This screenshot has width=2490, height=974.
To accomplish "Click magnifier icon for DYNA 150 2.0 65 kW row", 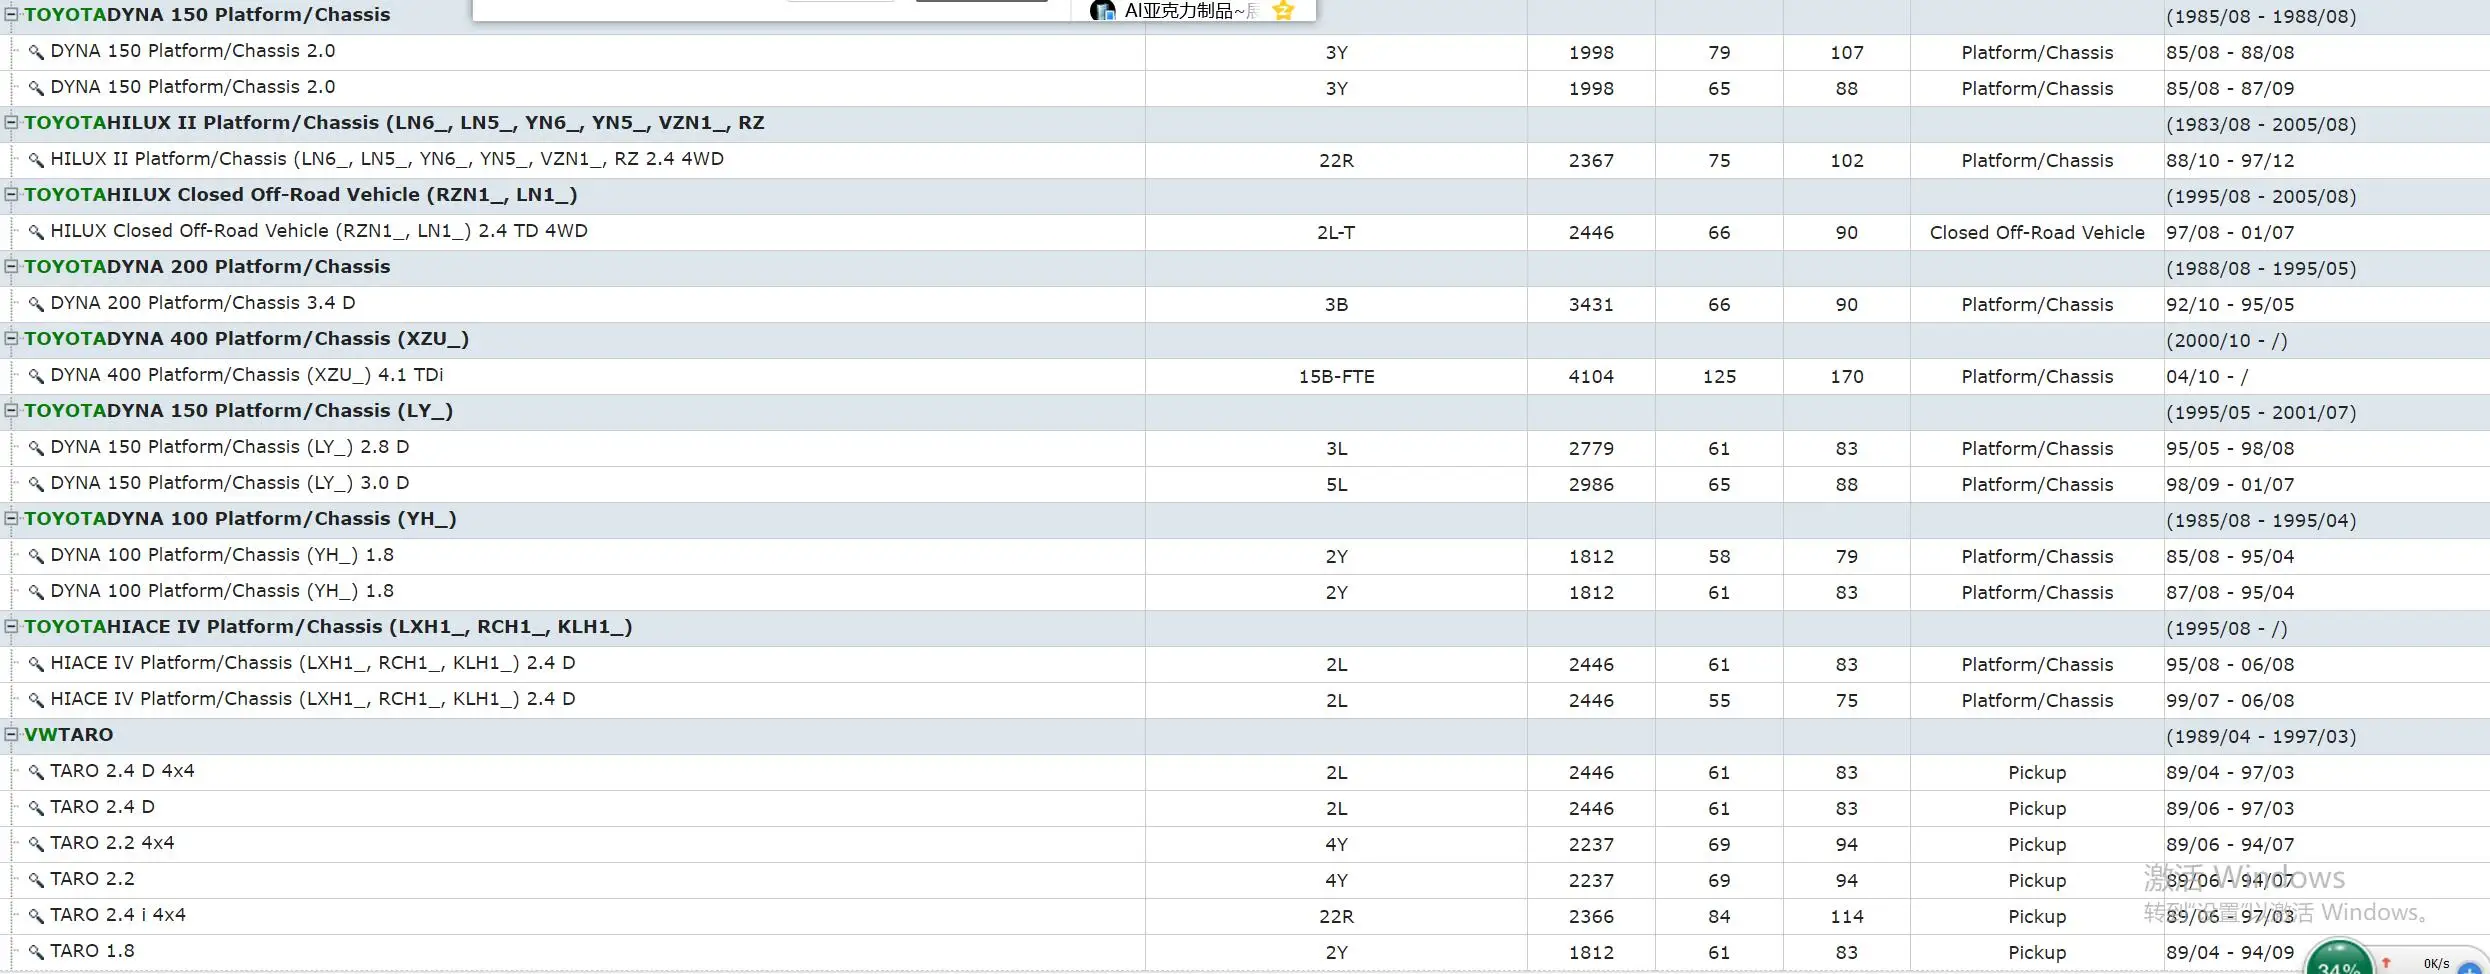I will pos(36,88).
